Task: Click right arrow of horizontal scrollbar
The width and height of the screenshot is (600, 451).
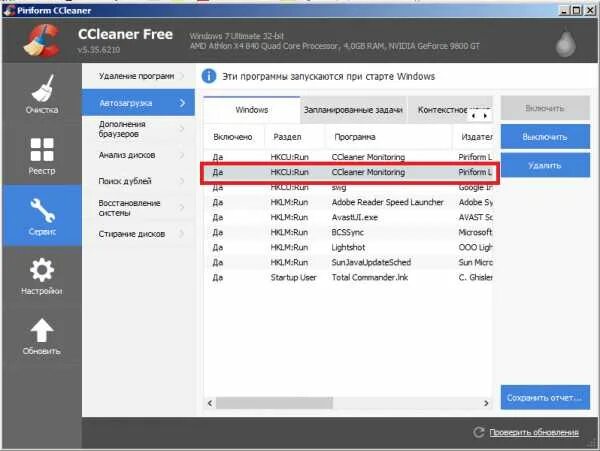Action: pyautogui.click(x=486, y=403)
